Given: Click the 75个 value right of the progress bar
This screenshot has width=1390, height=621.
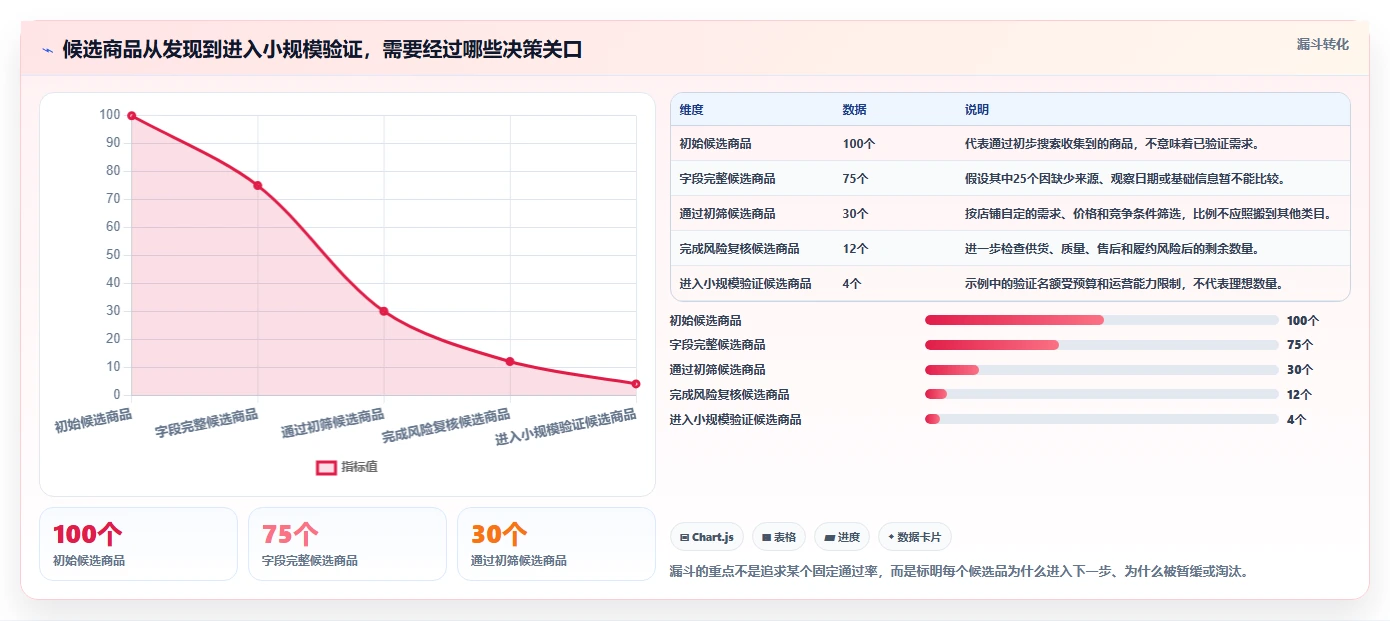Looking at the screenshot, I should pos(1300,345).
